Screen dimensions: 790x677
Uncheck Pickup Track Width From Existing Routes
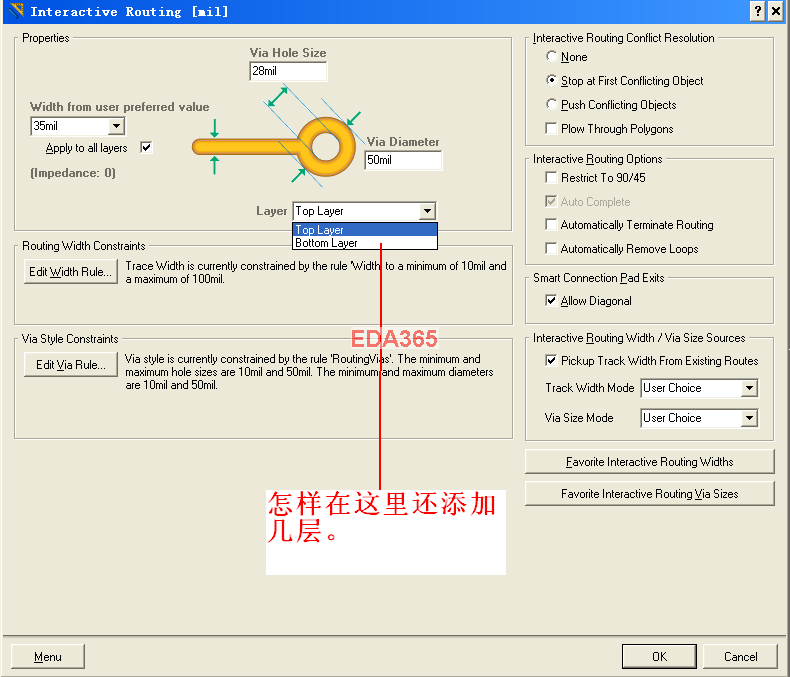point(552,361)
